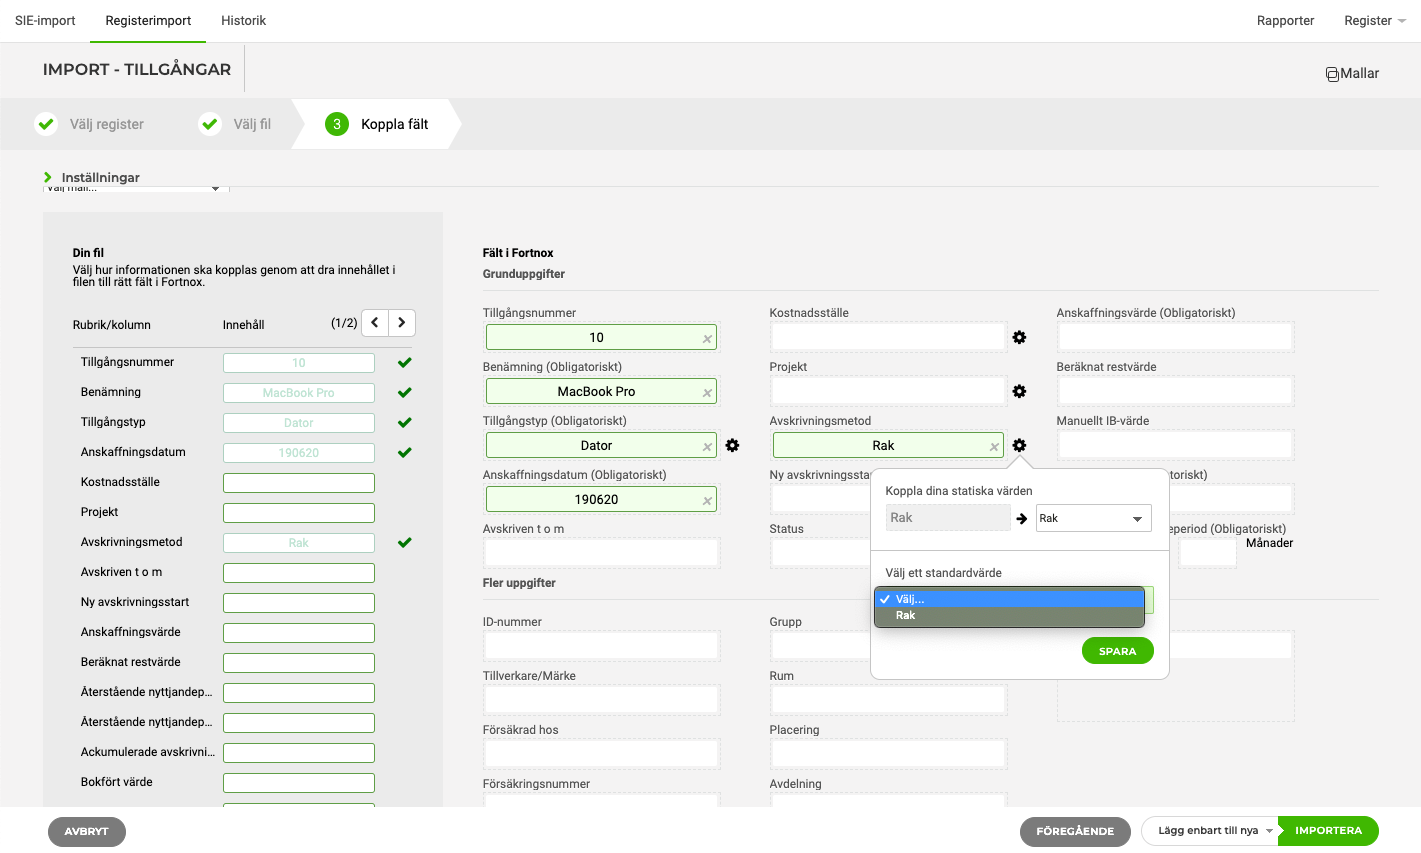Click the Kostnadsställe file content box
The height and width of the screenshot is (853, 1421).
(299, 483)
